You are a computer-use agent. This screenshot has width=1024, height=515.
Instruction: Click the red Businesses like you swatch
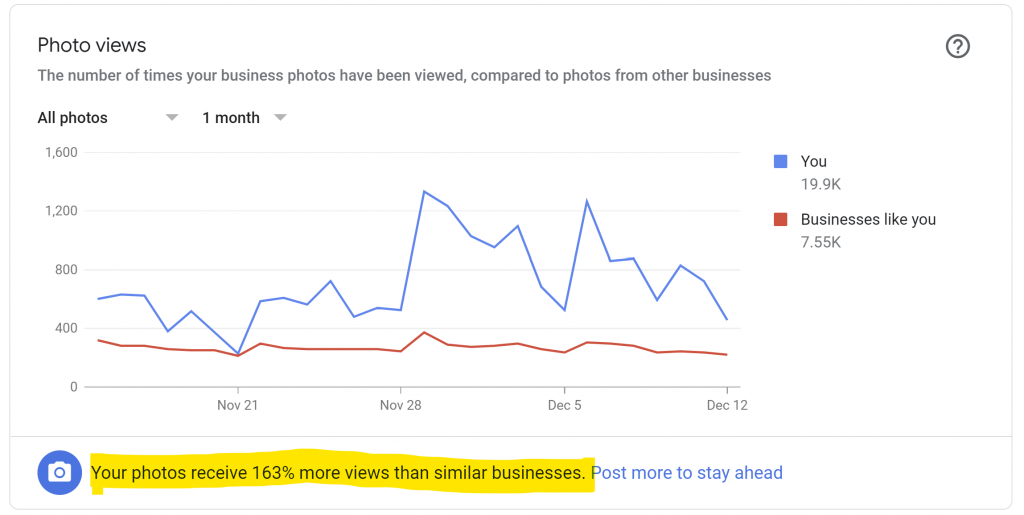coord(781,219)
